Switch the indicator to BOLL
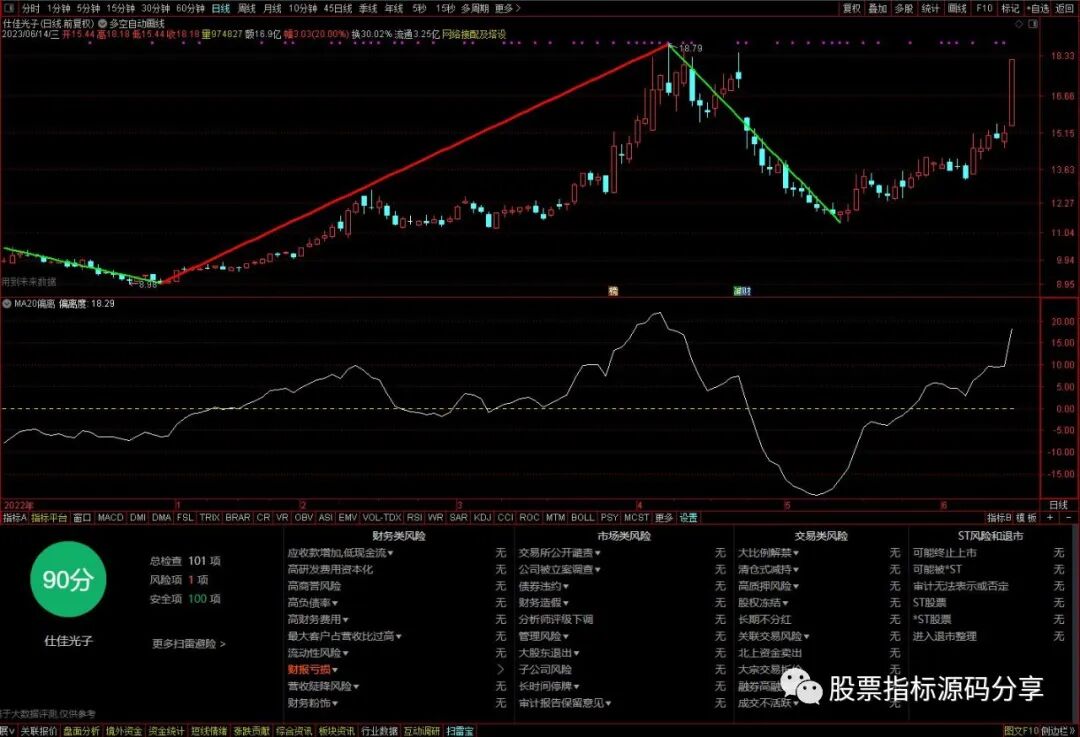 583,517
